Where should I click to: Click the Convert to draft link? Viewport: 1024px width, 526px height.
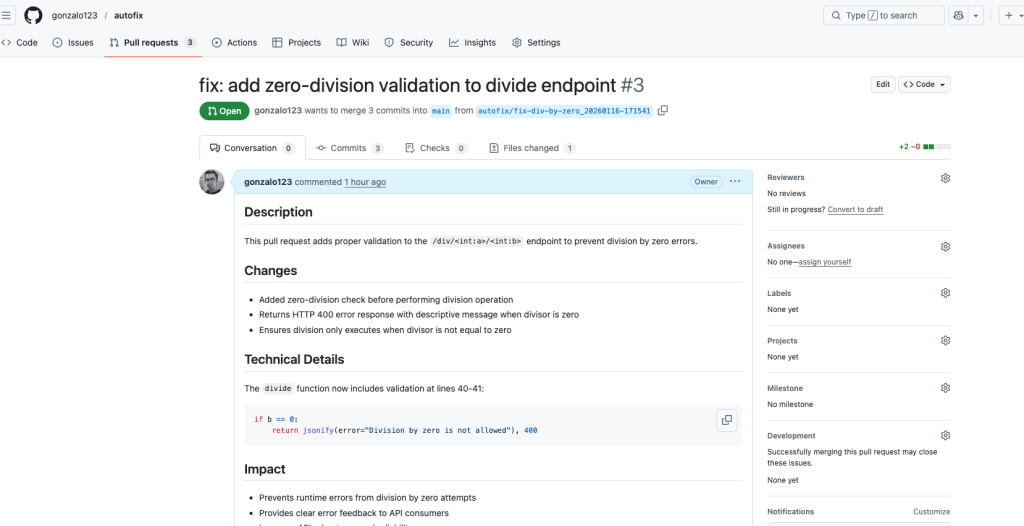(855, 210)
